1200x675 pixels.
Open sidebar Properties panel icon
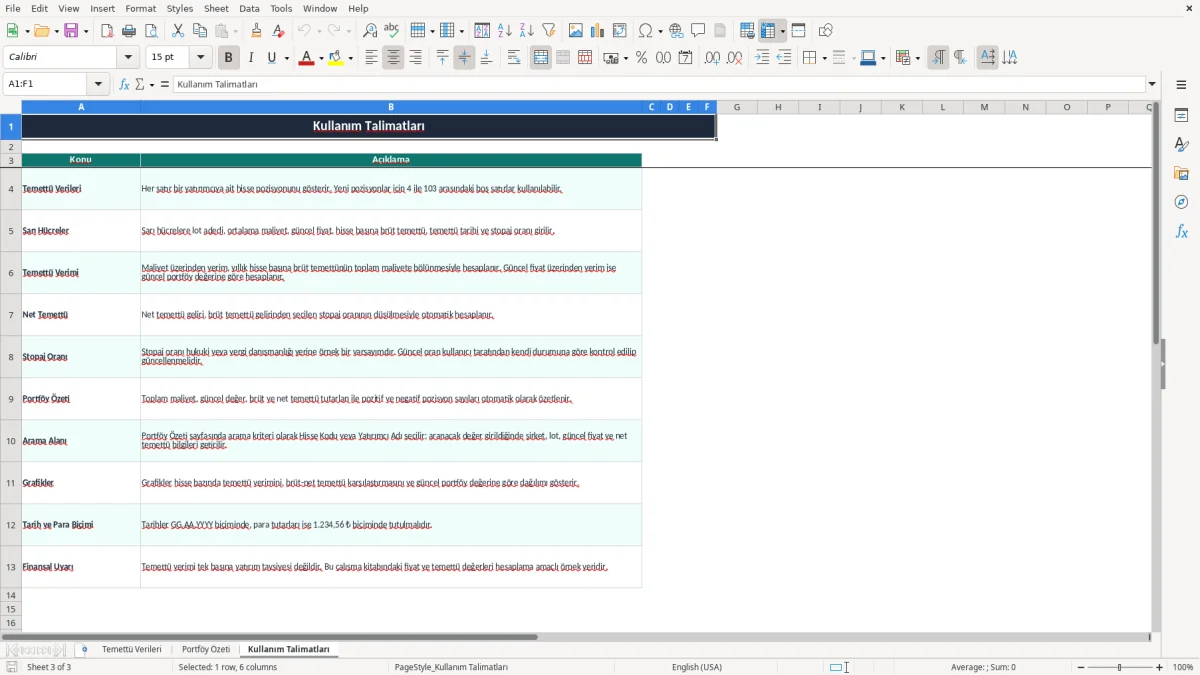[x=1181, y=115]
